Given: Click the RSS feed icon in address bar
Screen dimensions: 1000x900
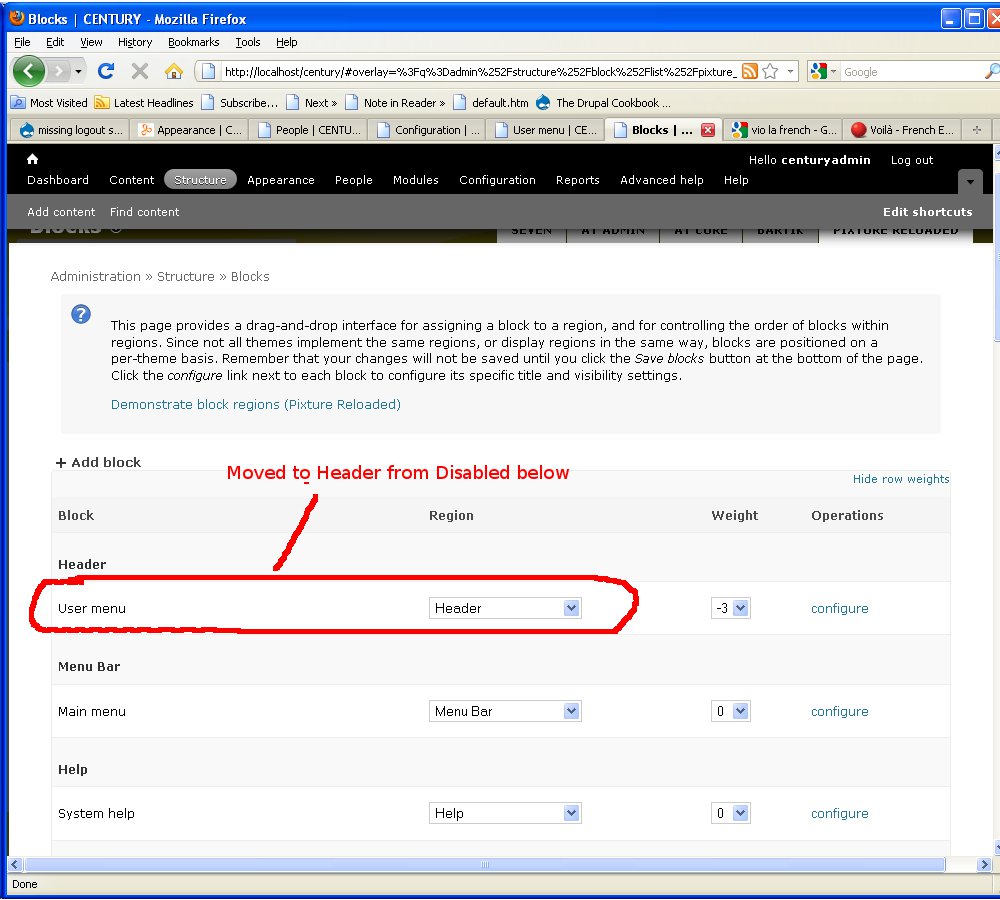Looking at the screenshot, I should [x=749, y=71].
